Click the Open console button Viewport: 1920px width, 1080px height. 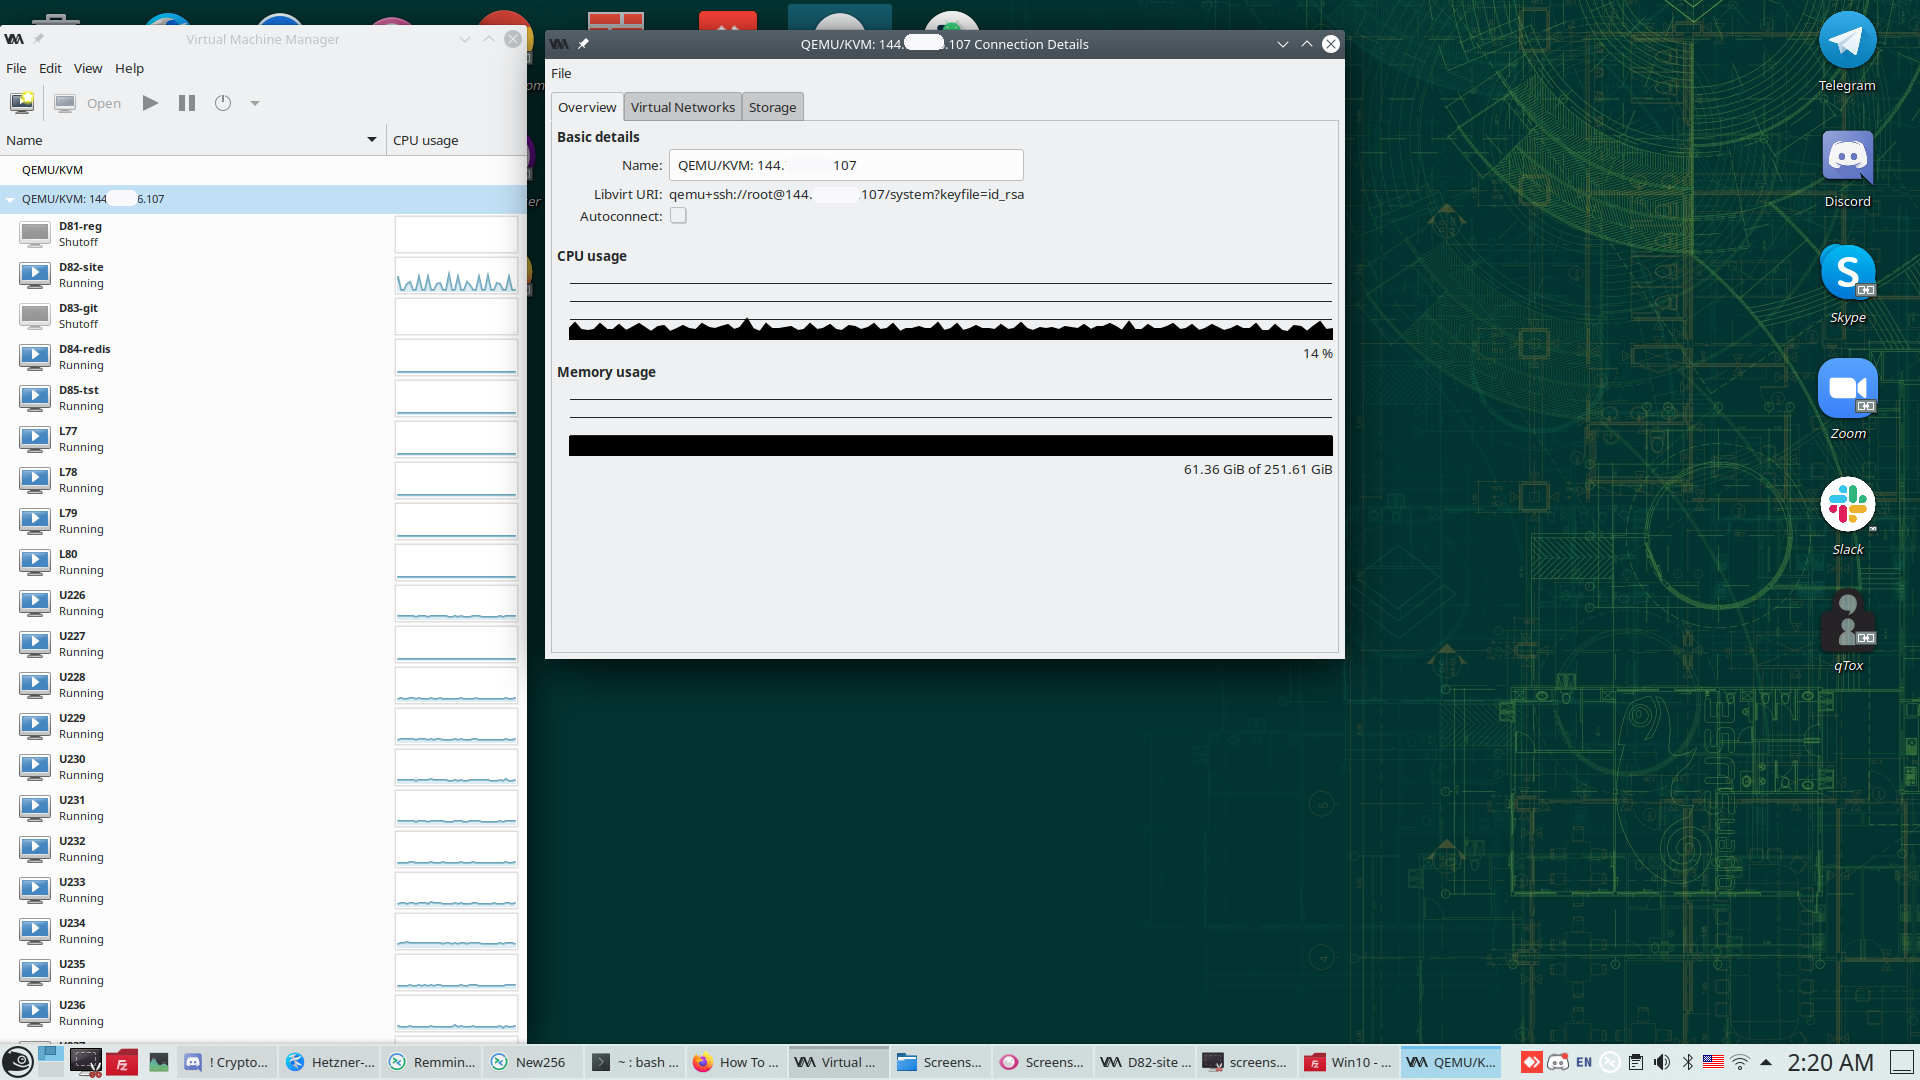click(89, 103)
